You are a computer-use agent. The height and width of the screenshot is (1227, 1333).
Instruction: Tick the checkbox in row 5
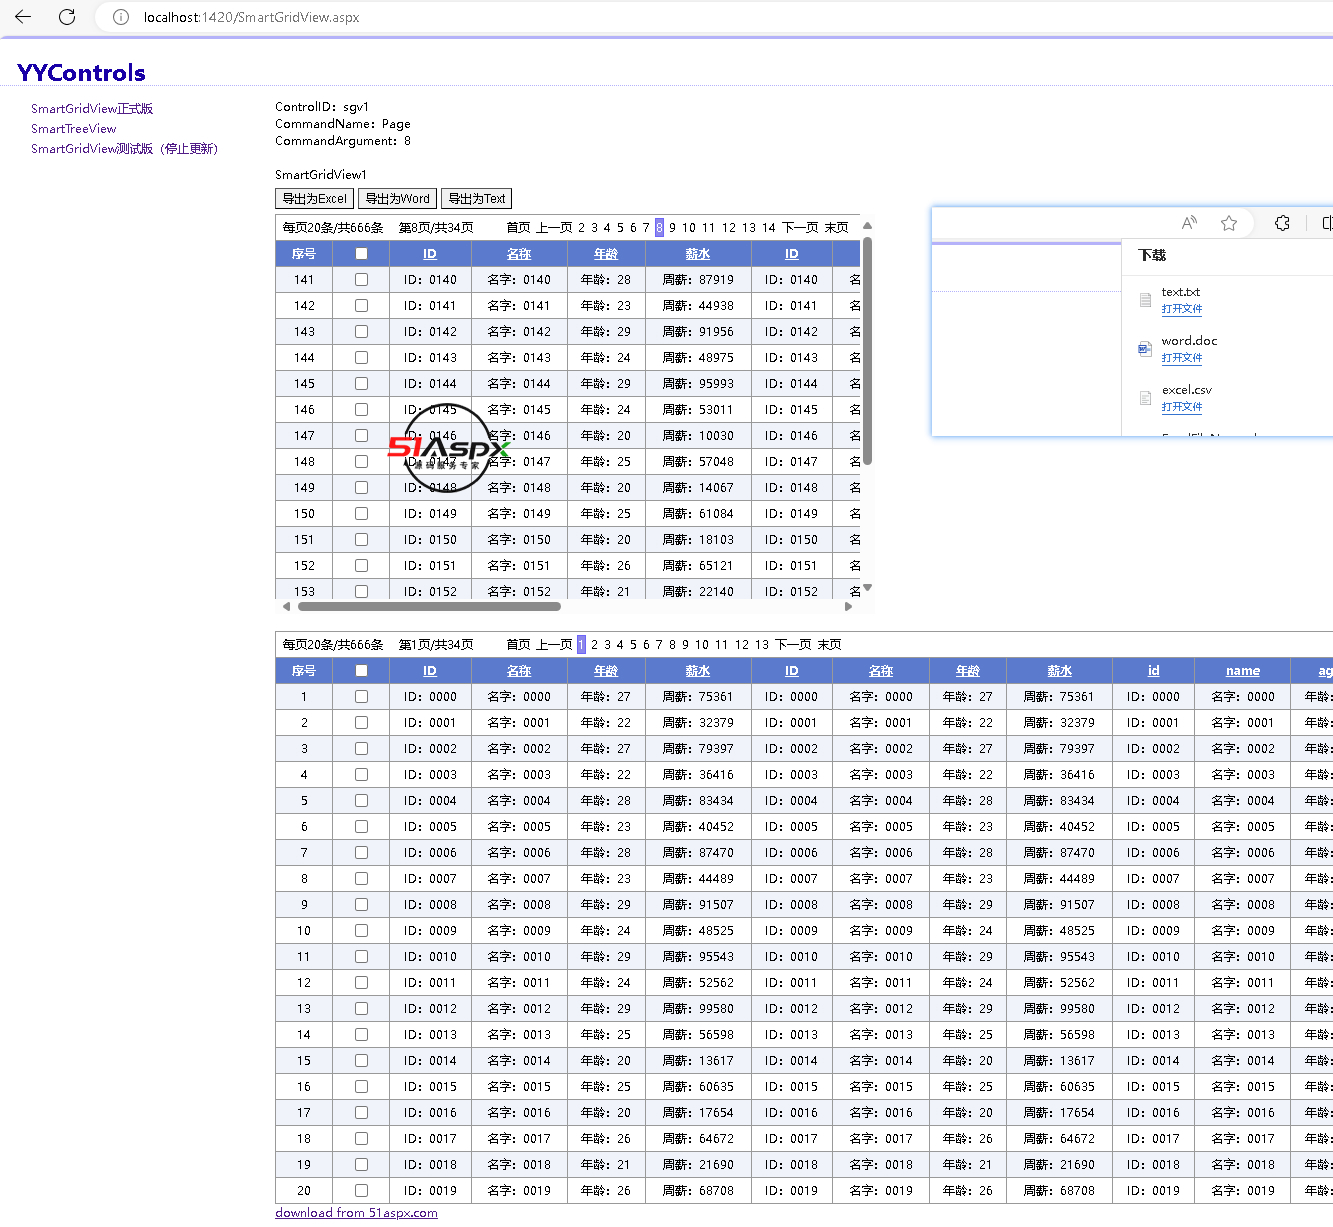pos(361,801)
